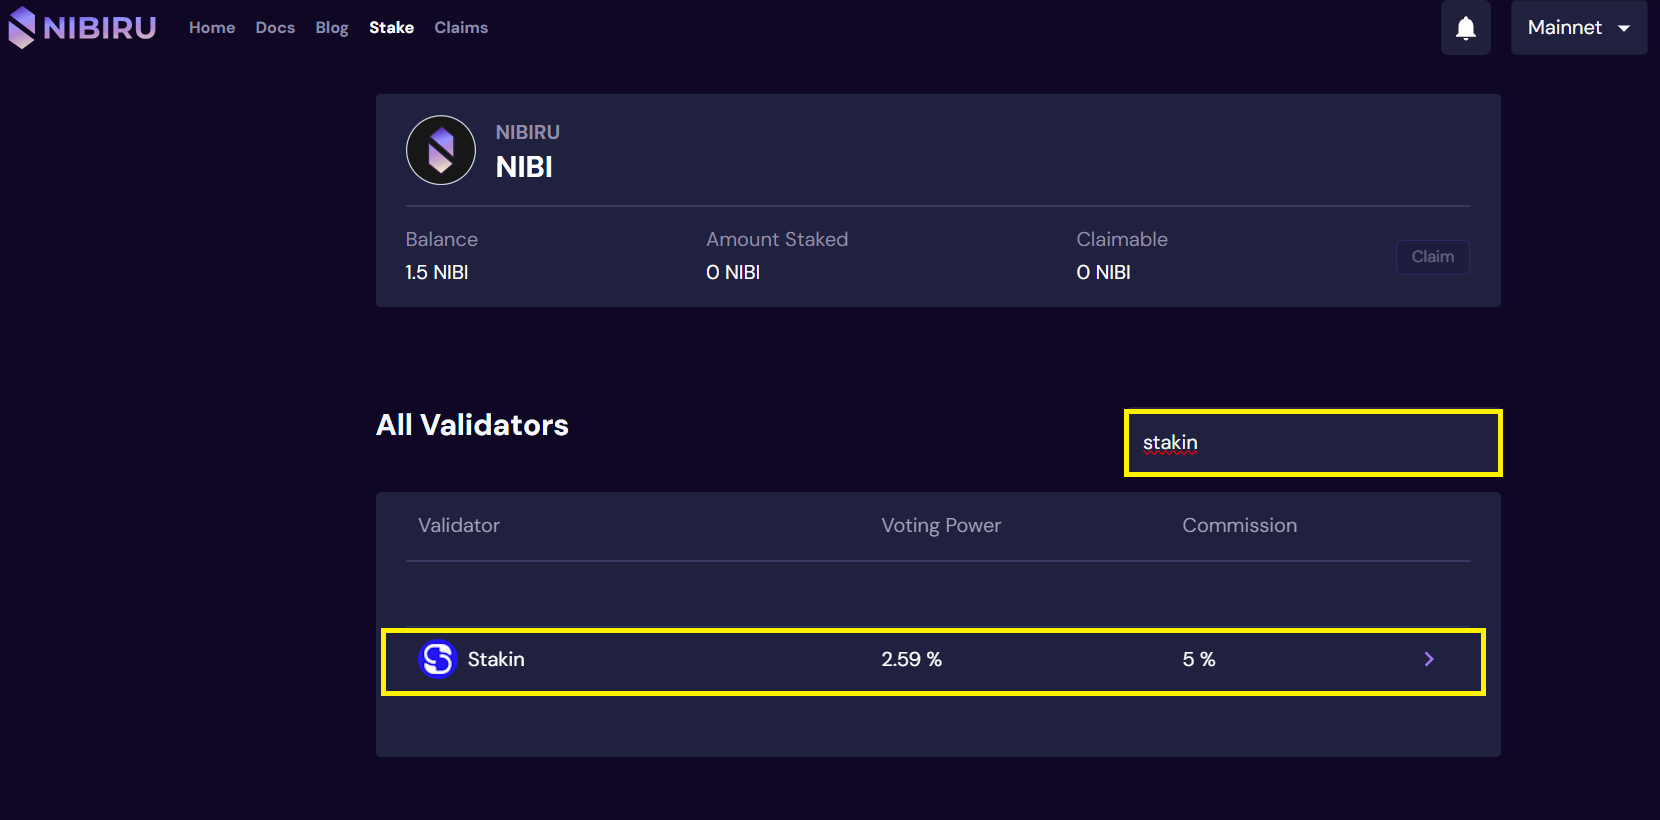Switch to the Stake tab
Screen dimensions: 1660x820
pos(391,28)
